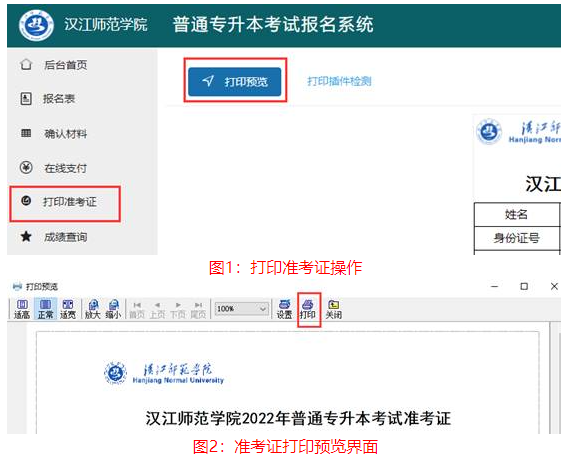This screenshot has height=463, width=574.
Task: Click the 首页 first-page toolbar icon
Action: (x=137, y=310)
